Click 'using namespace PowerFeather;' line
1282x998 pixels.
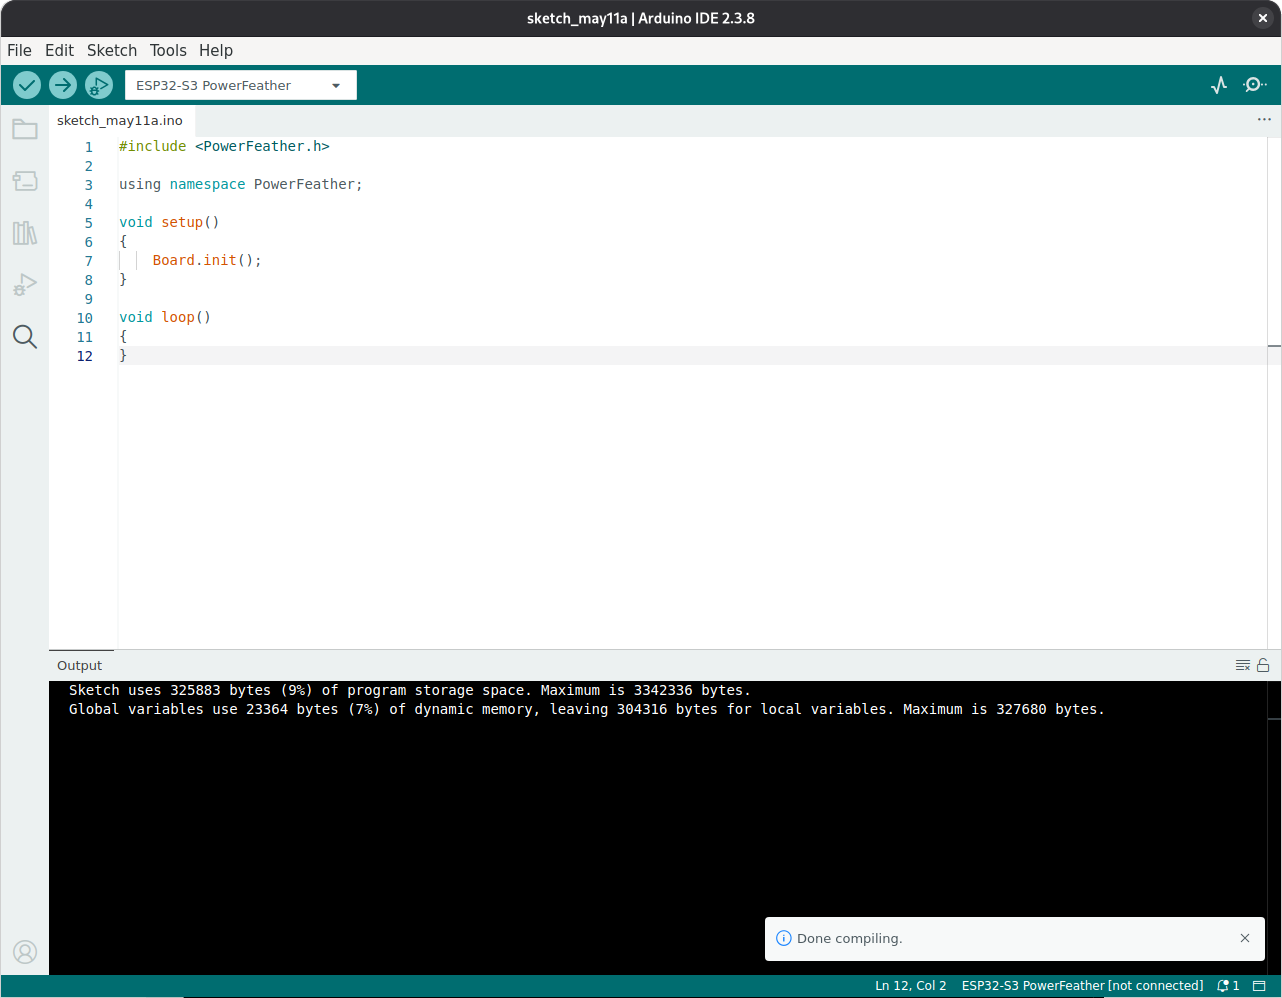(x=241, y=184)
